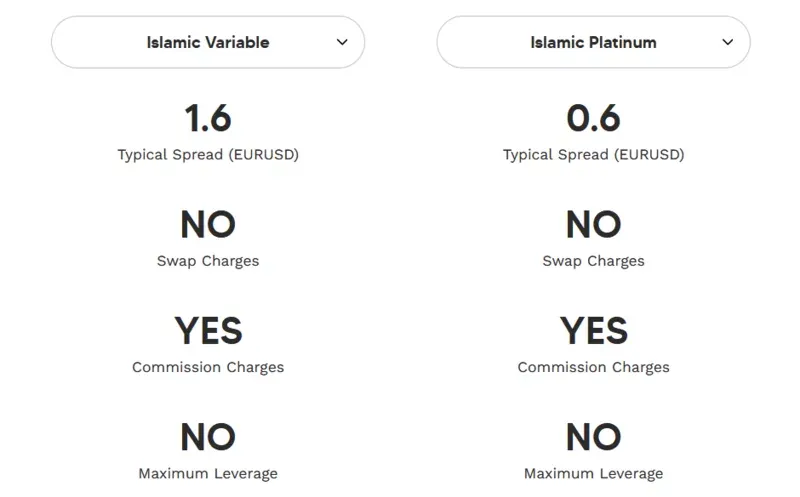The width and height of the screenshot is (800, 497).
Task: Click Commission Charges label in Variable column
Action: coord(208,367)
